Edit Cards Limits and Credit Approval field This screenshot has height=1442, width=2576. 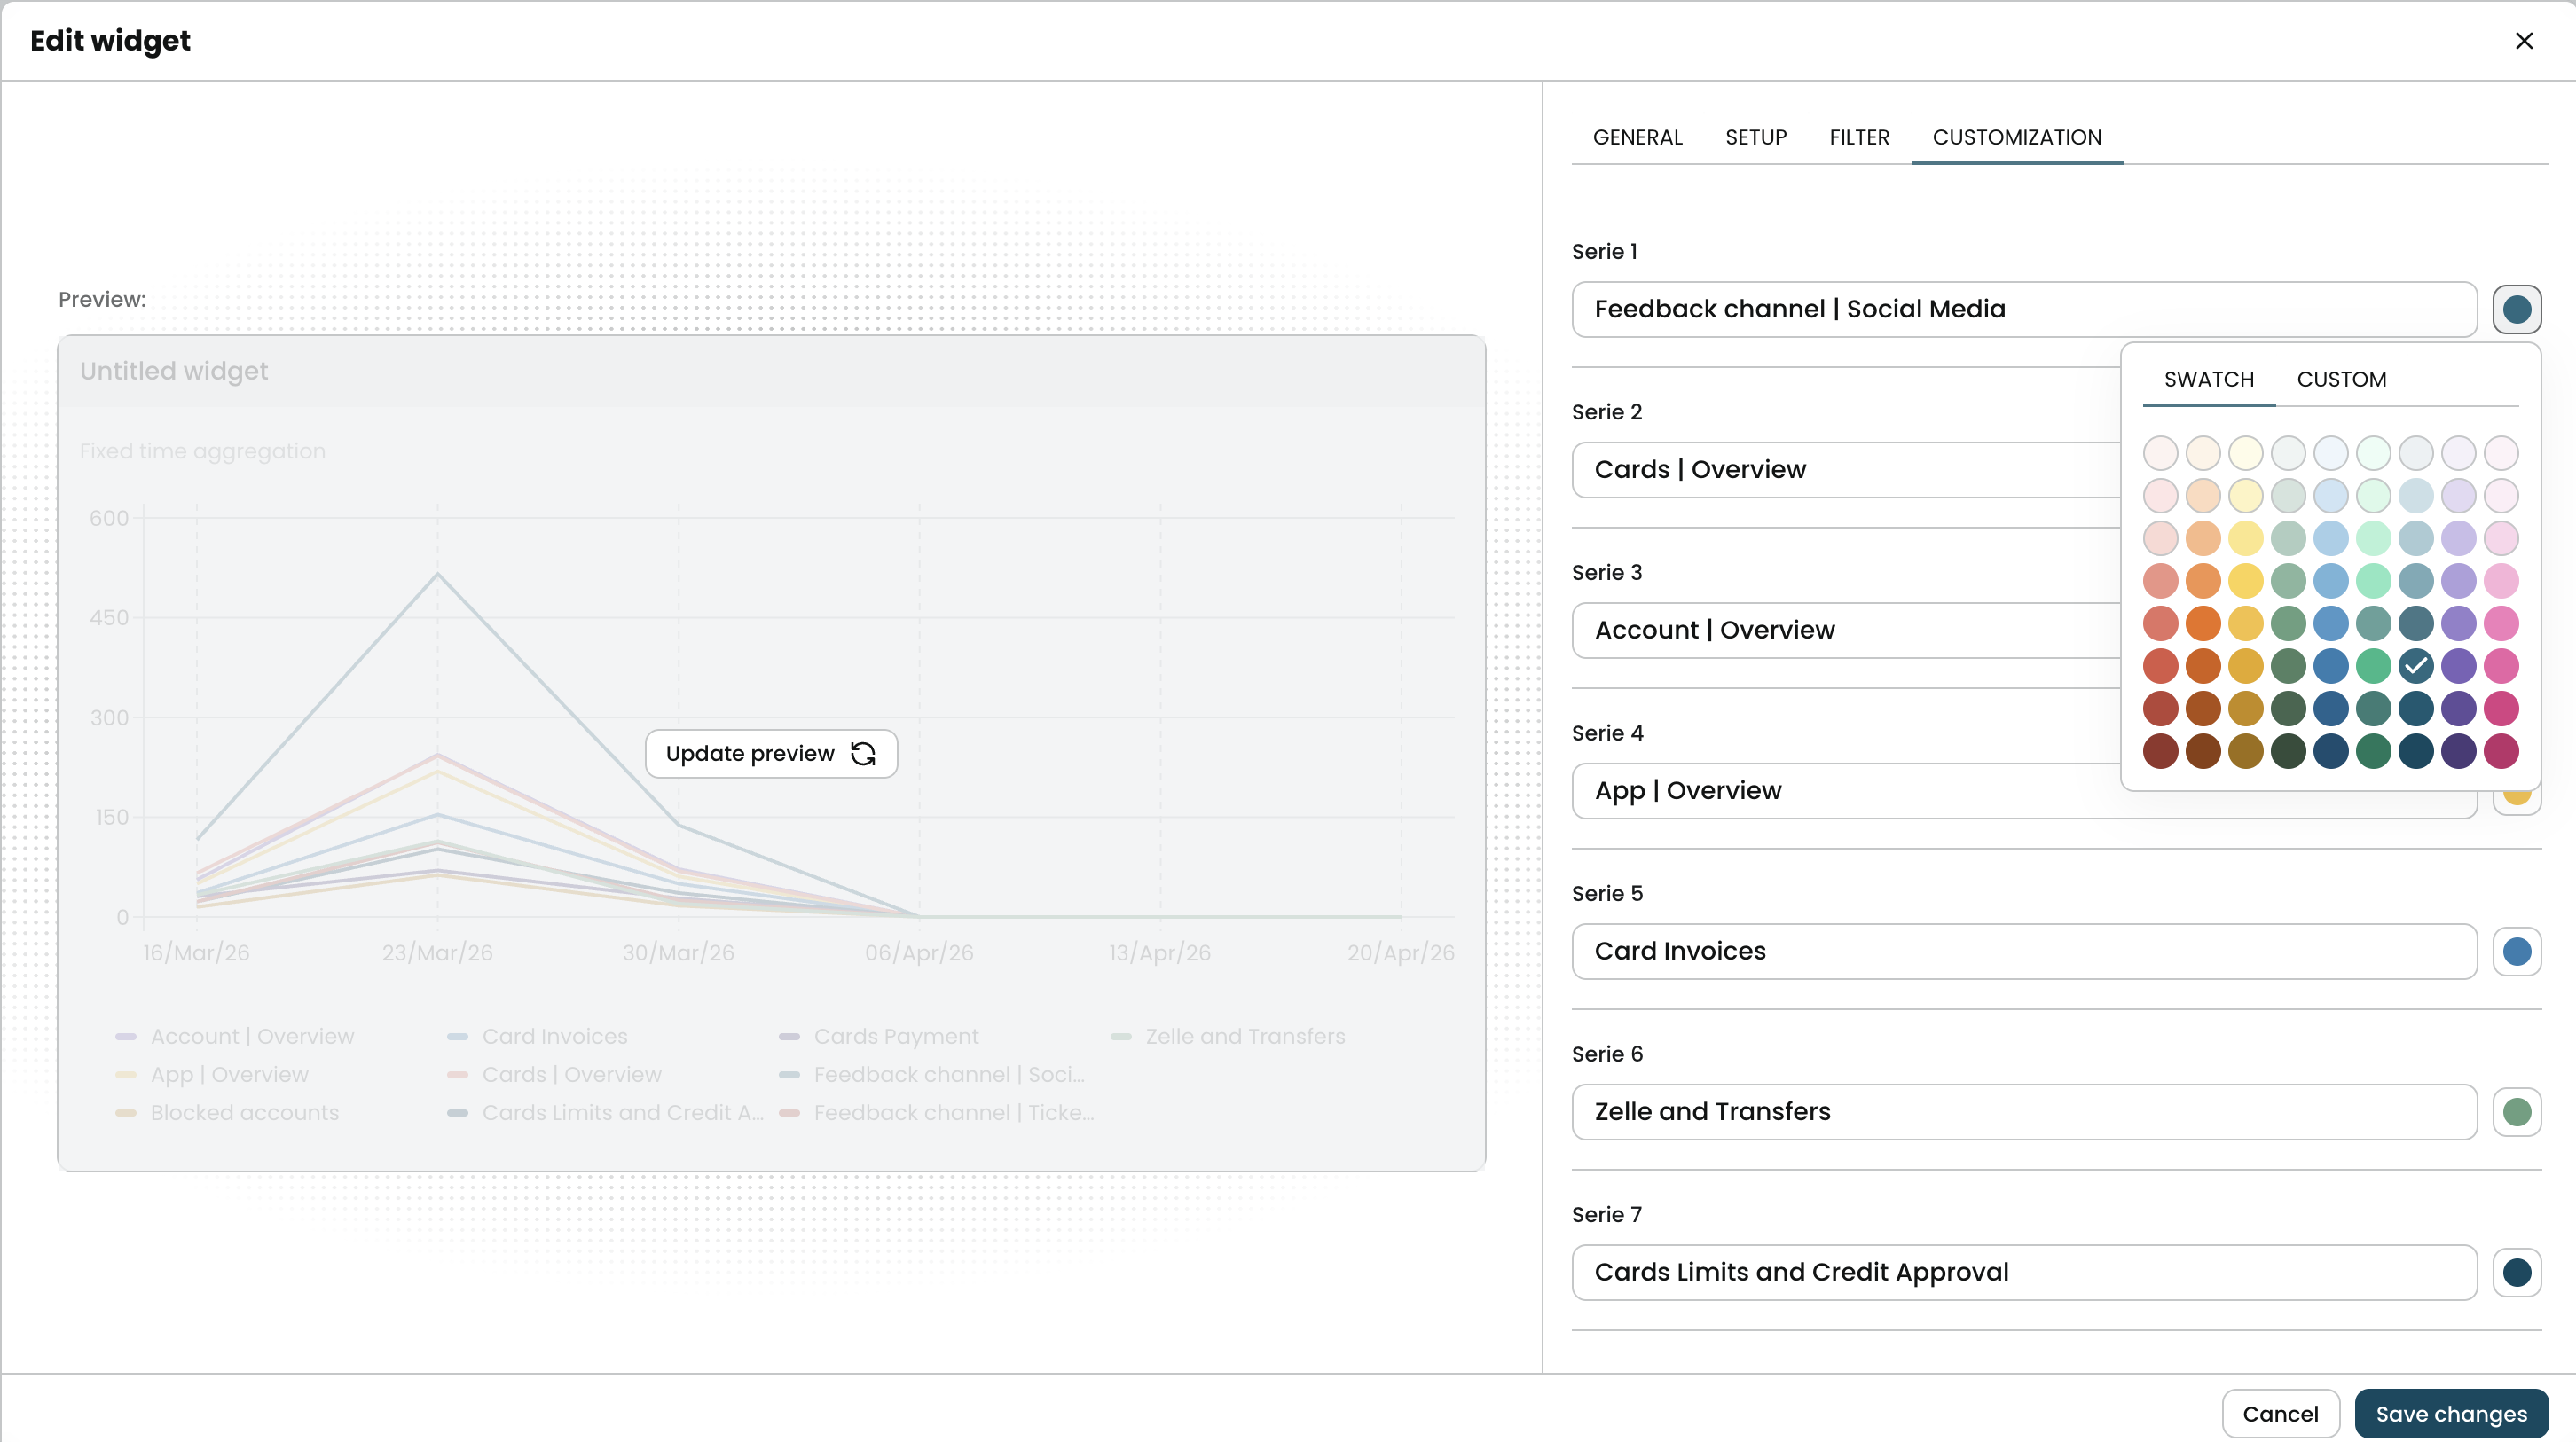click(x=2024, y=1272)
